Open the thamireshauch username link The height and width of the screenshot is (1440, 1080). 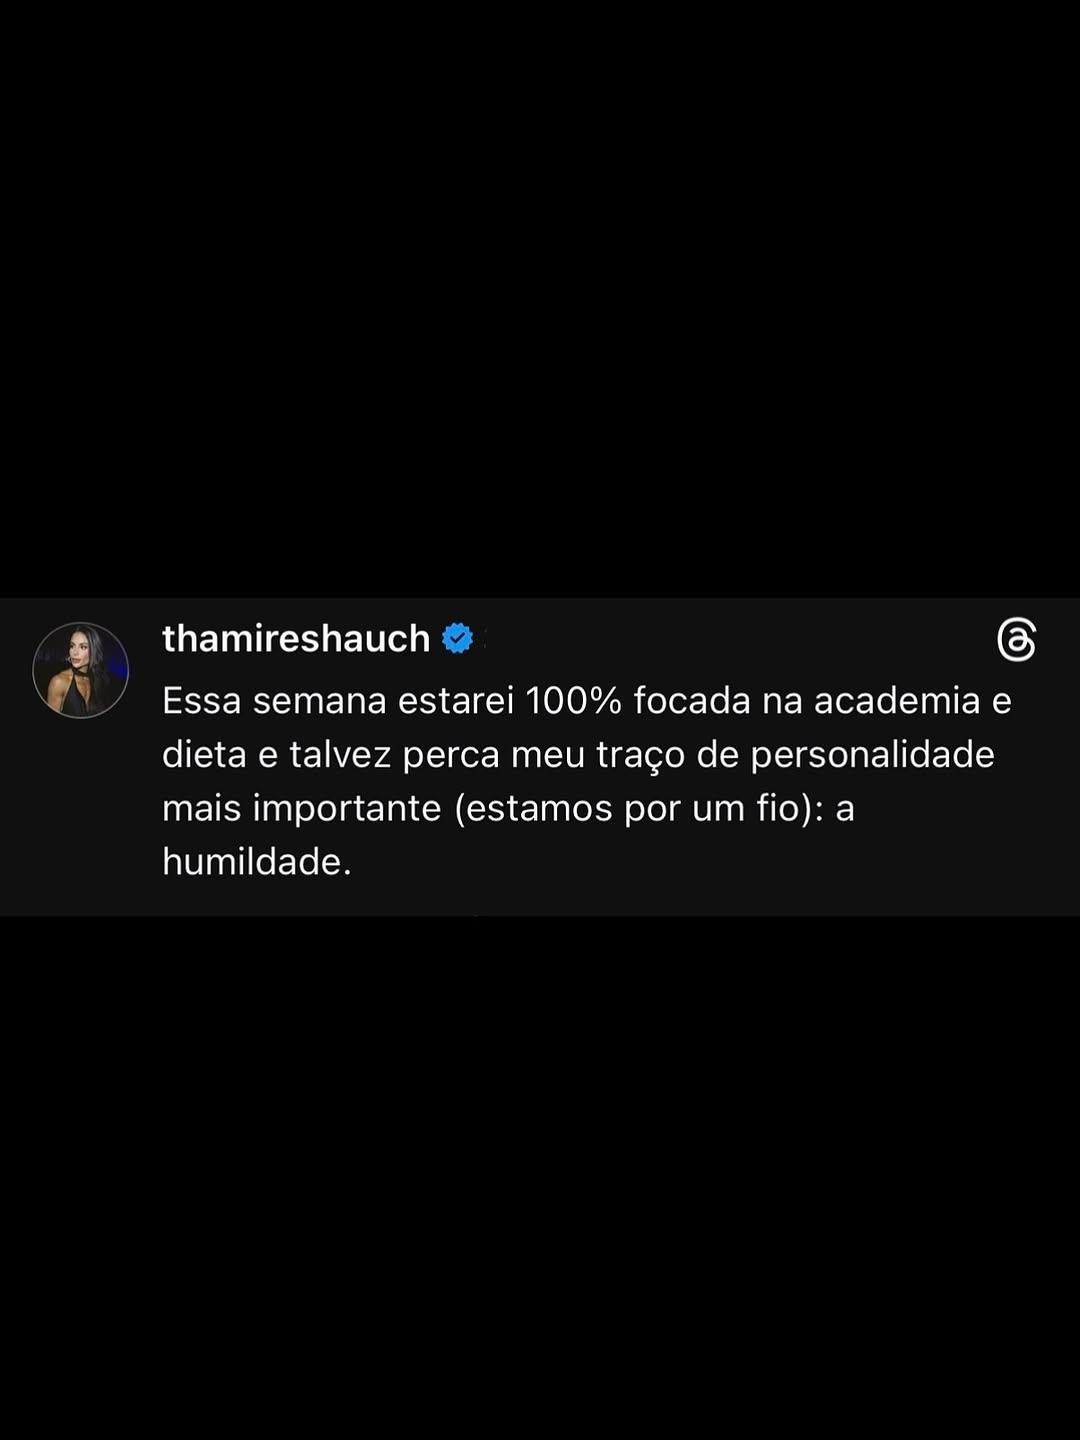click(x=296, y=638)
